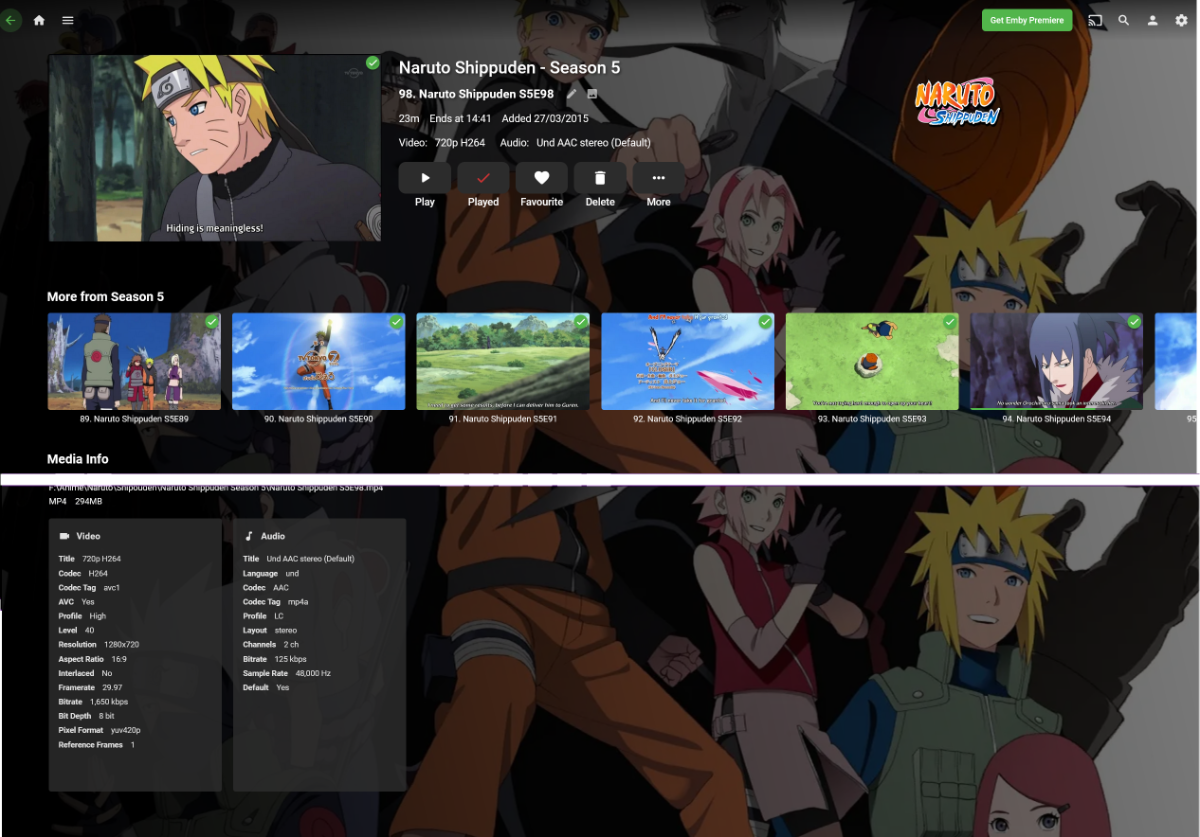This screenshot has height=837, width=1200.
Task: Click the 'More from Season 5' heading
Action: 106,297
